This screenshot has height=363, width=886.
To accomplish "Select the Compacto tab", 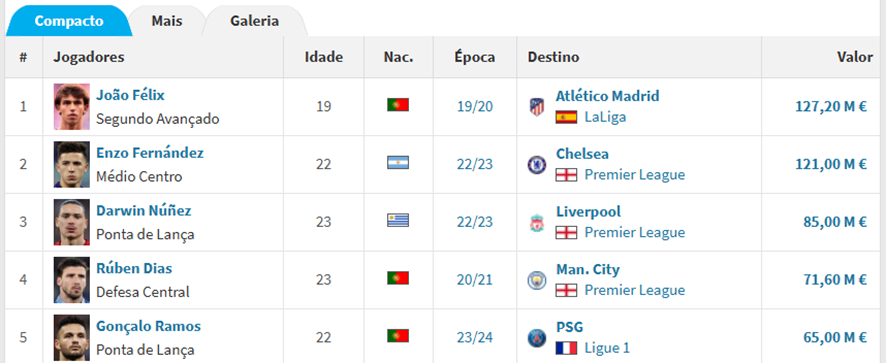I will click(69, 21).
